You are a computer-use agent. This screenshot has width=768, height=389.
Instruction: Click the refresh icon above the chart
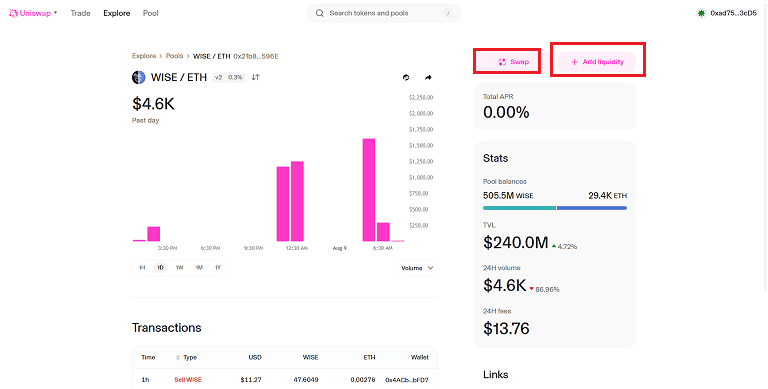click(x=406, y=77)
